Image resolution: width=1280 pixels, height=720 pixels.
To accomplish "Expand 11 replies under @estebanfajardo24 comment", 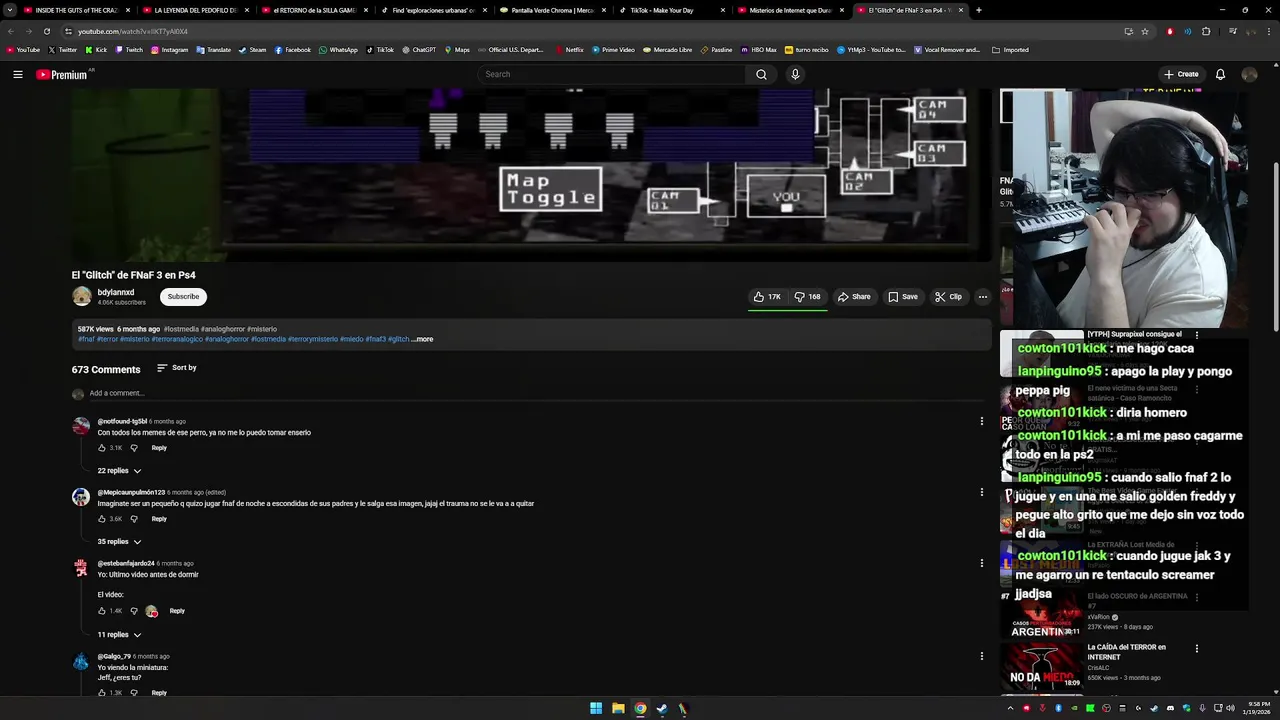I will click(x=119, y=635).
